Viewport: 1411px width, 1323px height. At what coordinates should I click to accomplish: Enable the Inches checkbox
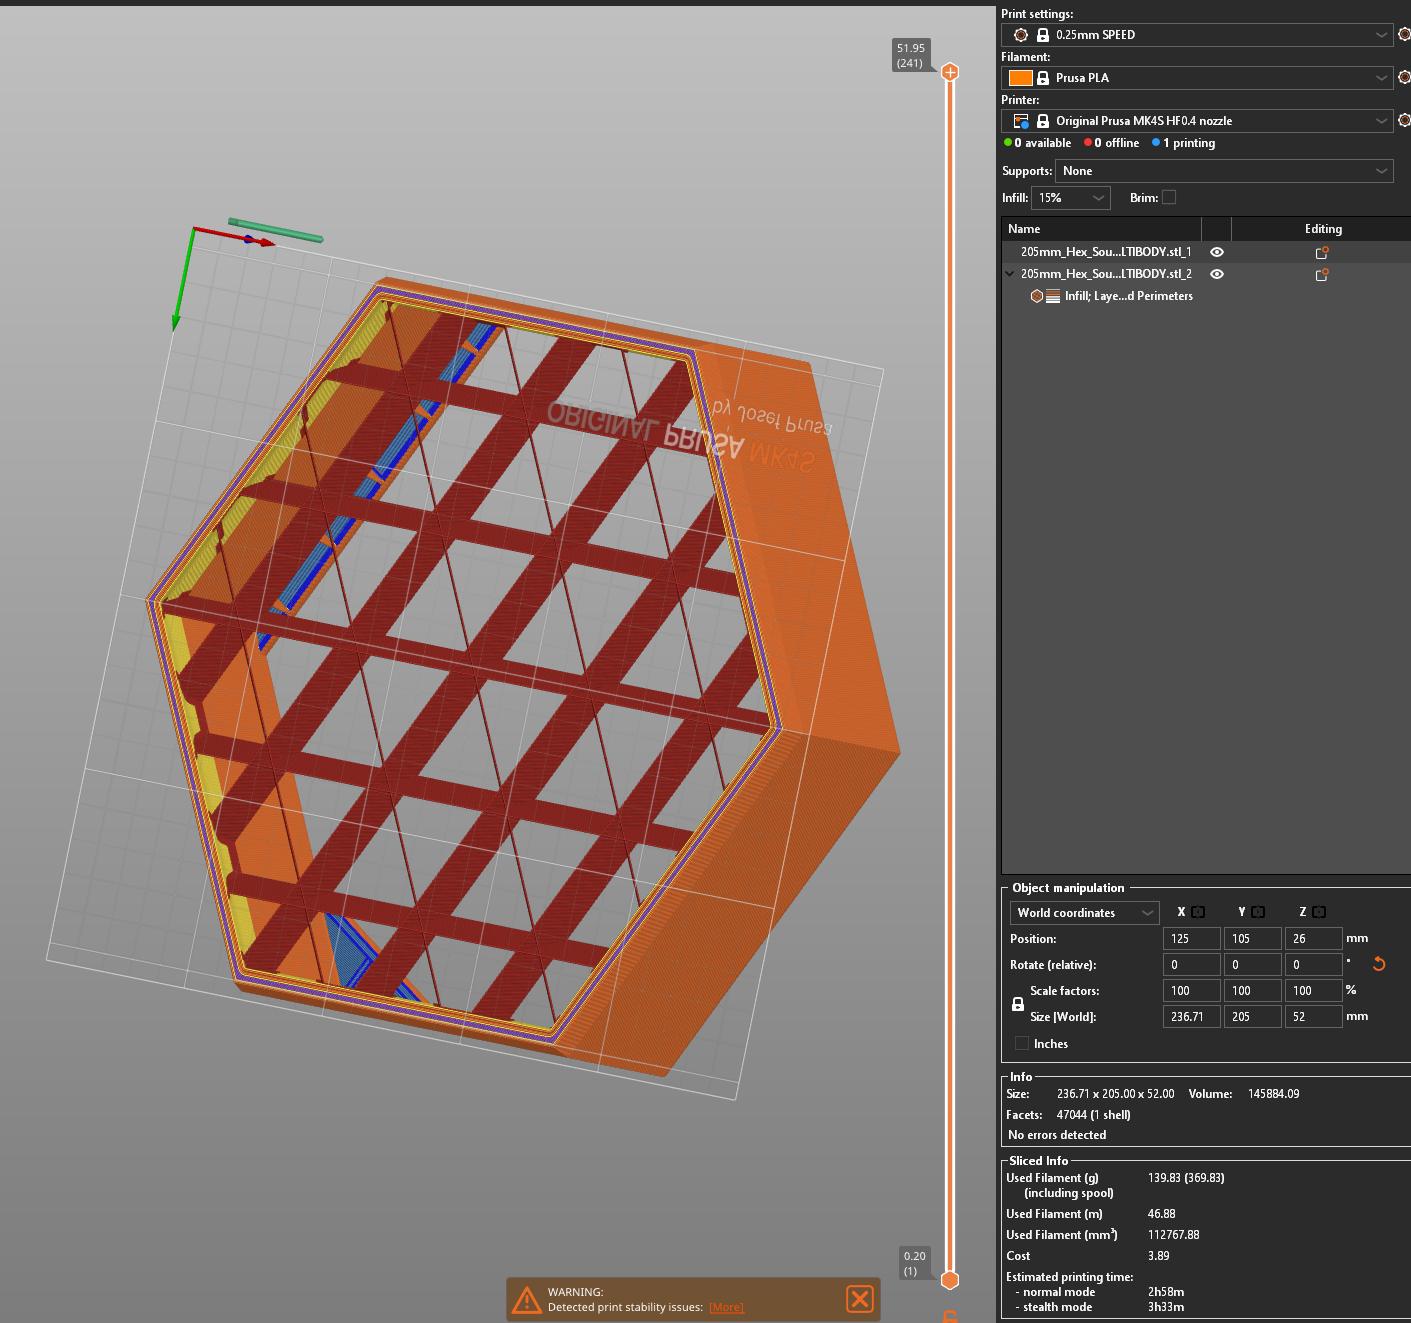click(x=1022, y=1043)
